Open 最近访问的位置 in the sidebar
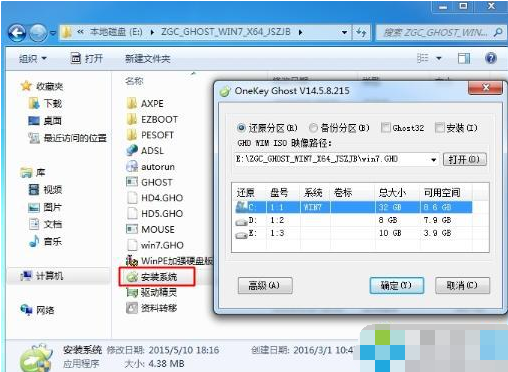This screenshot has height=372, width=508. point(68,138)
